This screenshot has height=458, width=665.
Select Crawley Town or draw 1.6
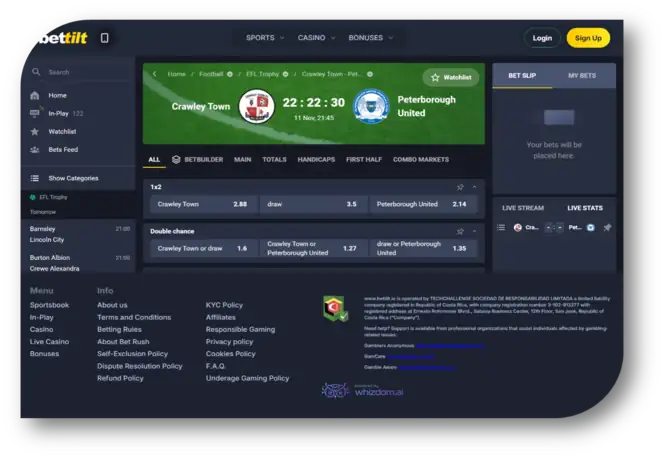(x=204, y=249)
